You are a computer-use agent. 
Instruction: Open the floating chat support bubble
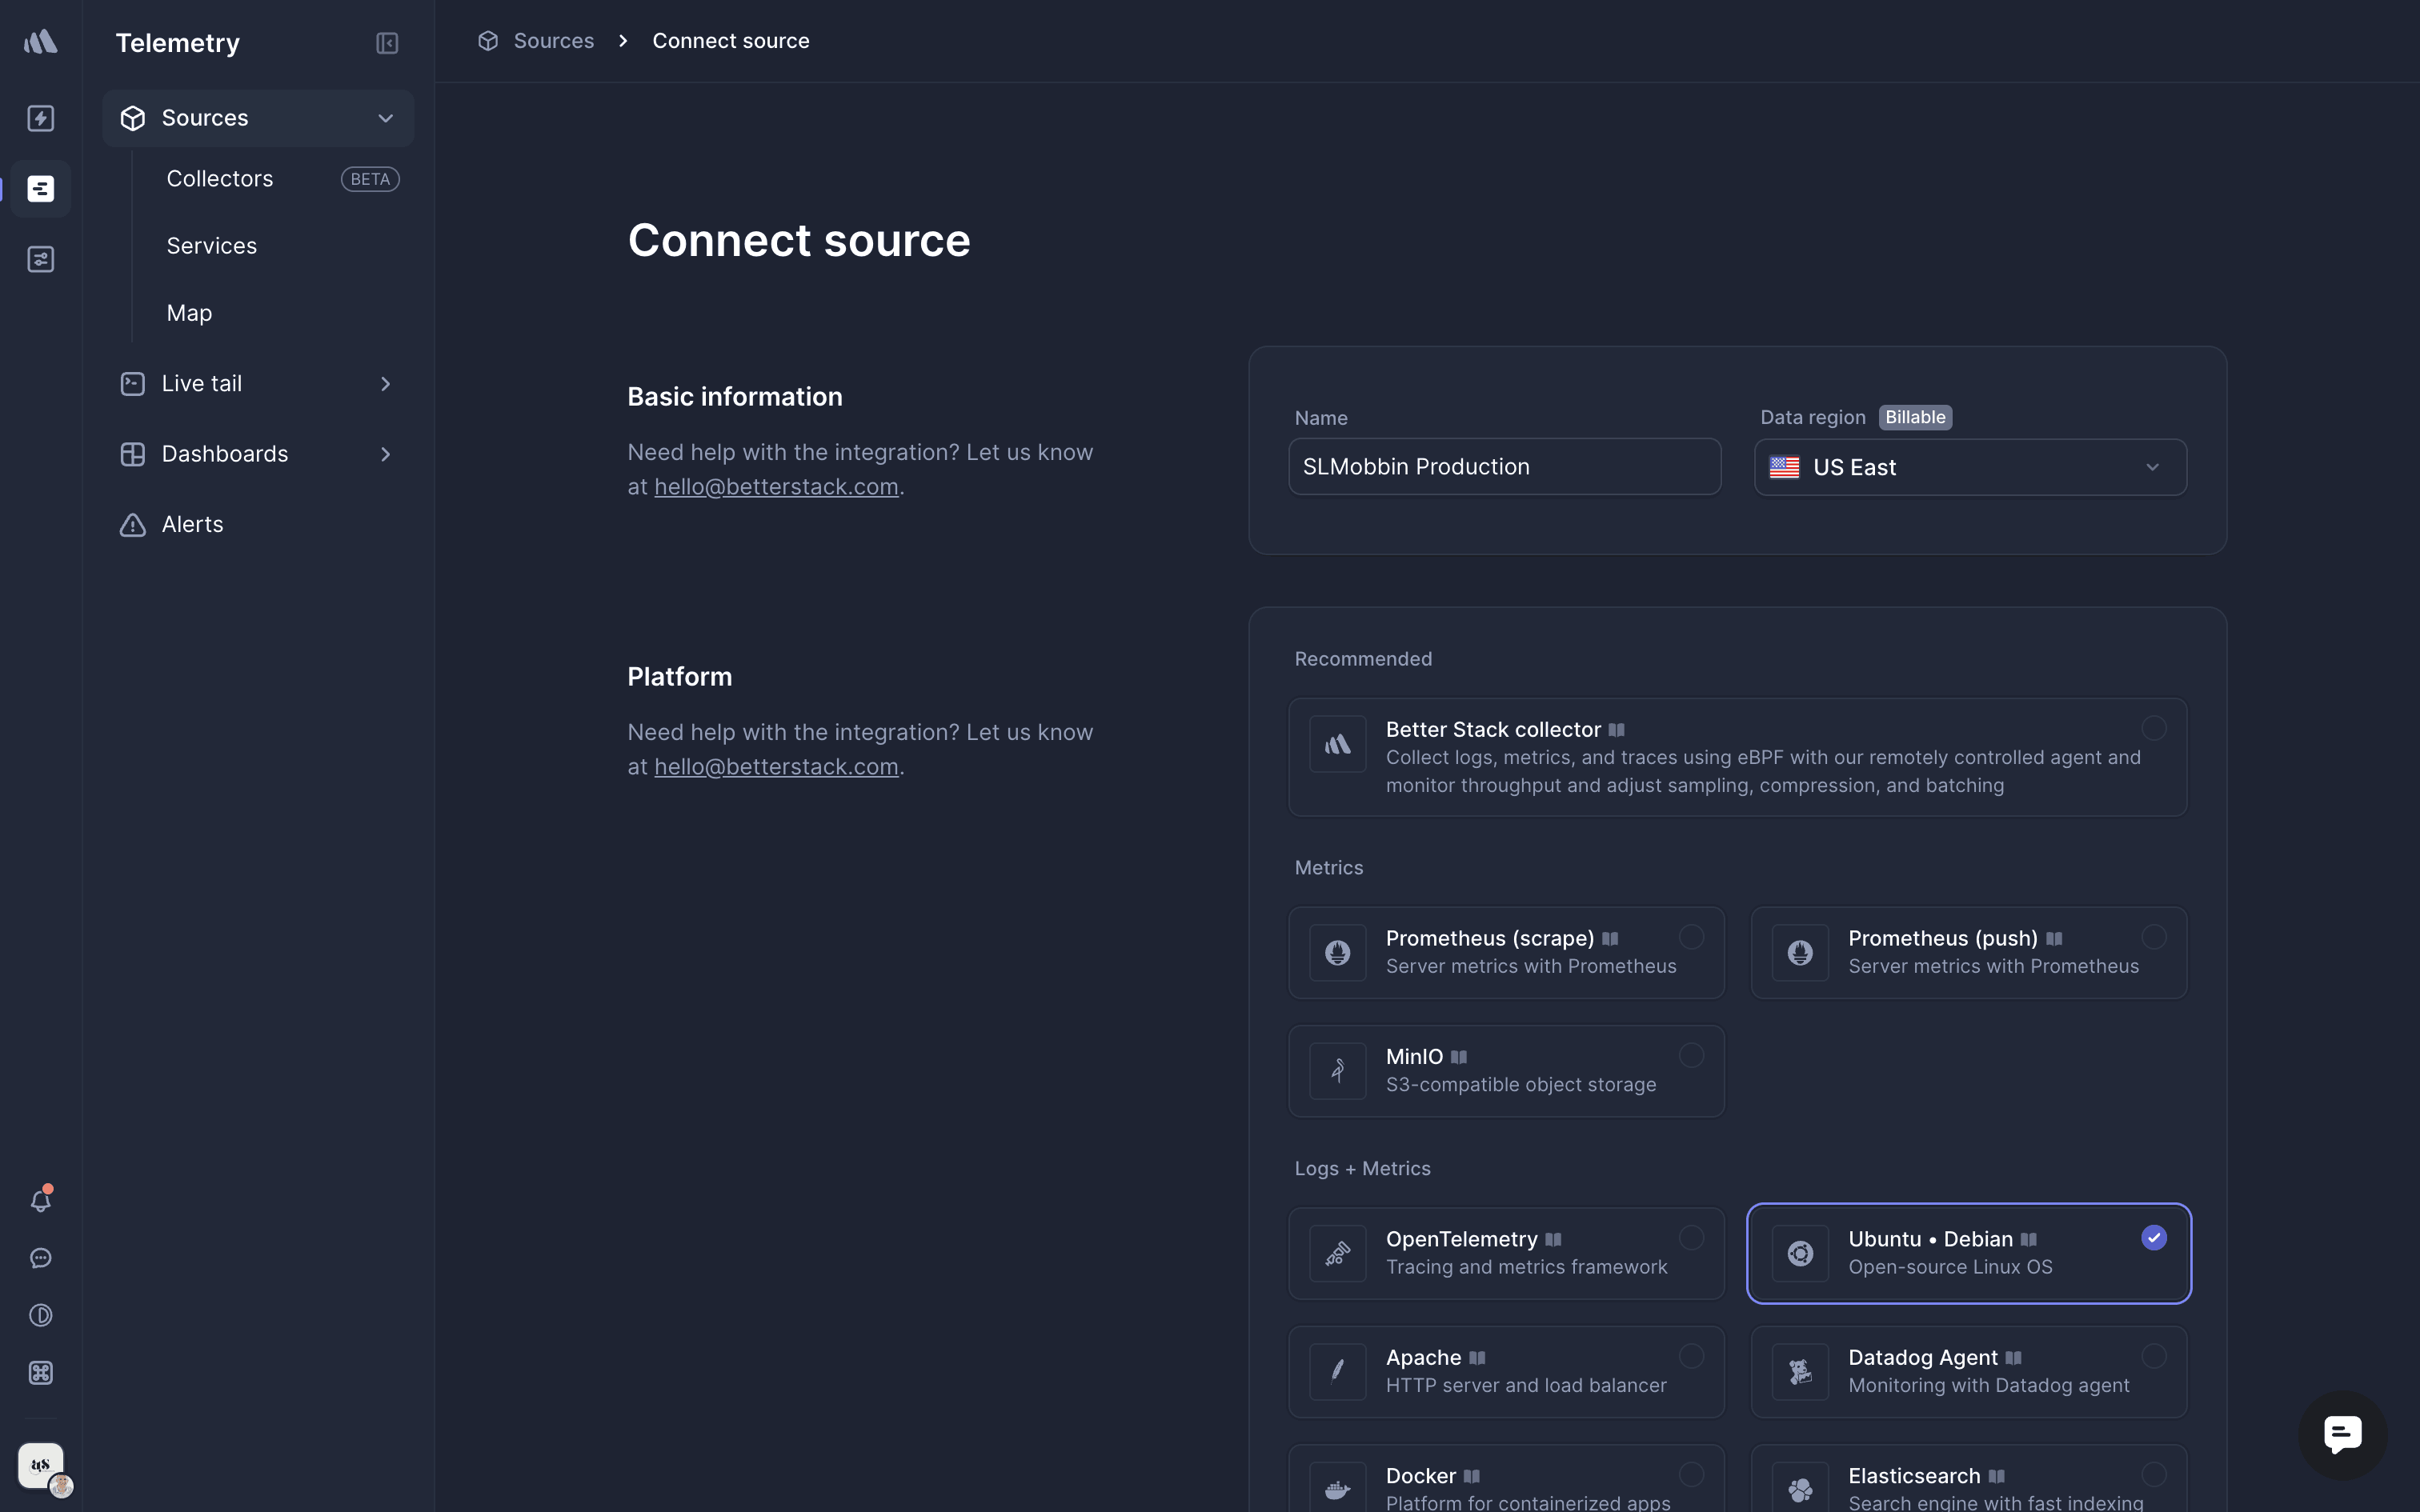pyautogui.click(x=2342, y=1435)
